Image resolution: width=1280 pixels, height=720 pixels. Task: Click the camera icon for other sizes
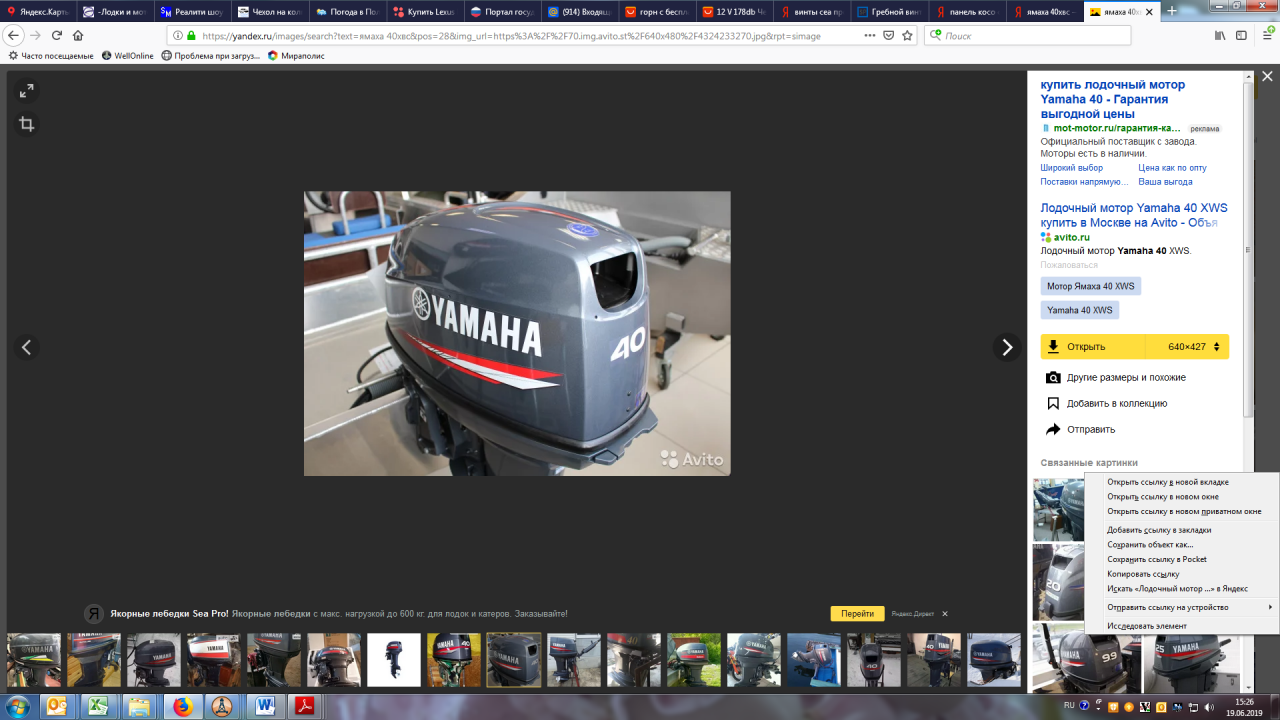tap(1052, 378)
